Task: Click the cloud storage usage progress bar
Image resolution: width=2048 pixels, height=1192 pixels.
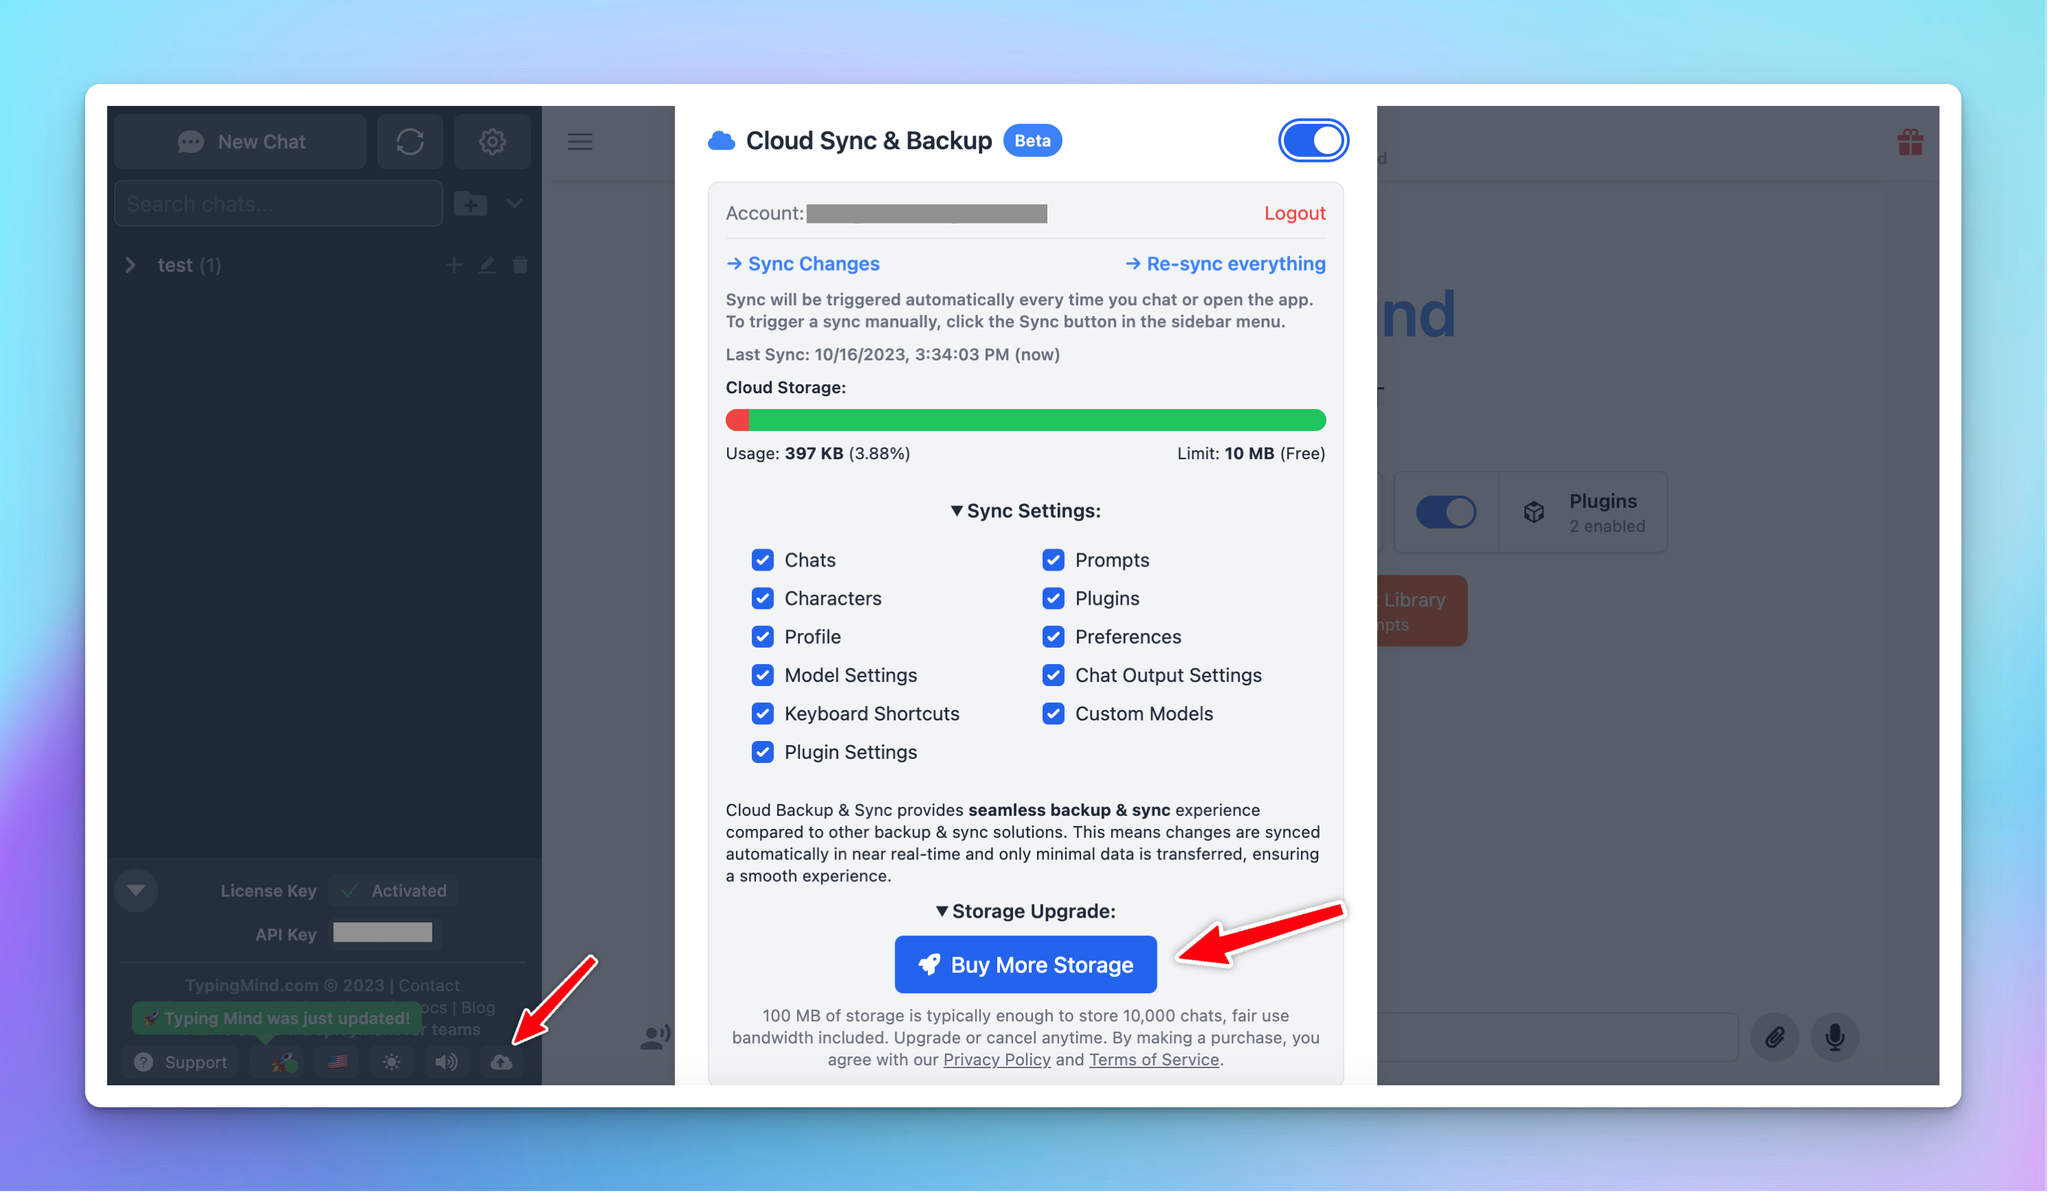Action: point(1024,420)
